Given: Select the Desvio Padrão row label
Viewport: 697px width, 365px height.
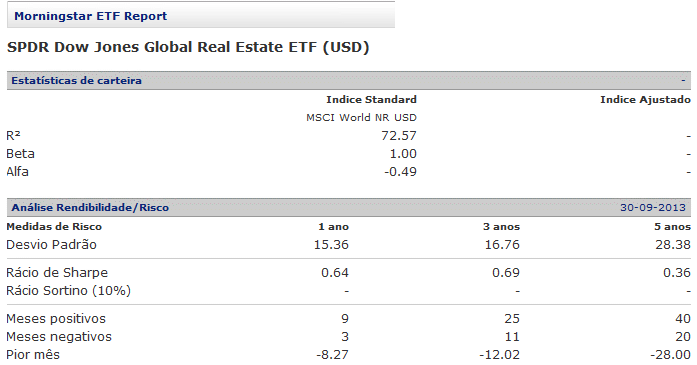Looking at the screenshot, I should point(52,245).
